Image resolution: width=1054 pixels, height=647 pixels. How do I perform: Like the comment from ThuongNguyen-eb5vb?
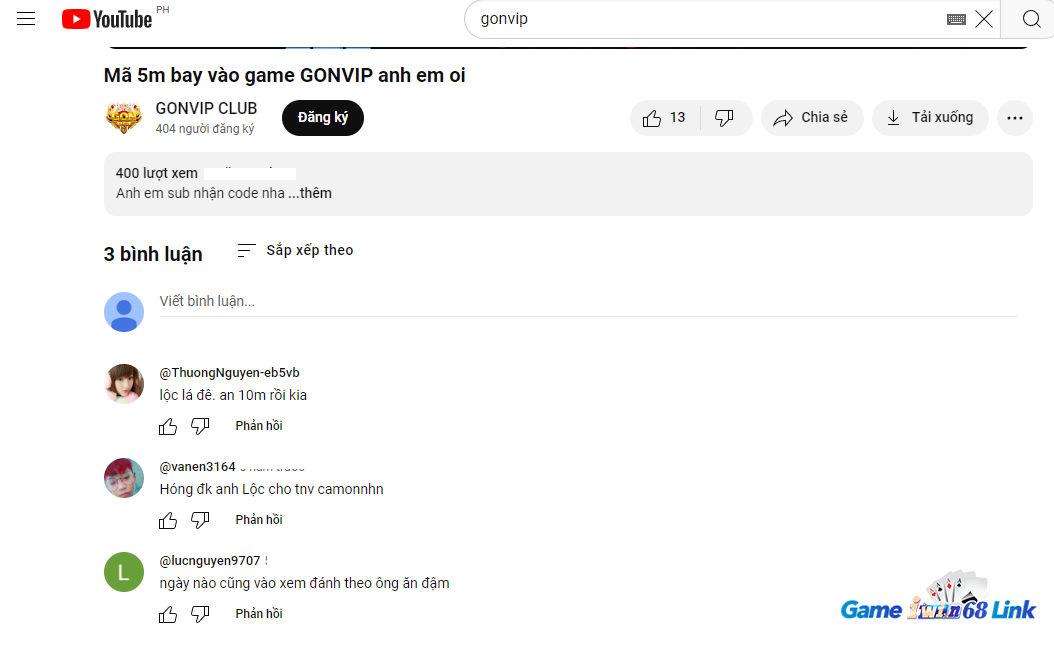coord(168,426)
